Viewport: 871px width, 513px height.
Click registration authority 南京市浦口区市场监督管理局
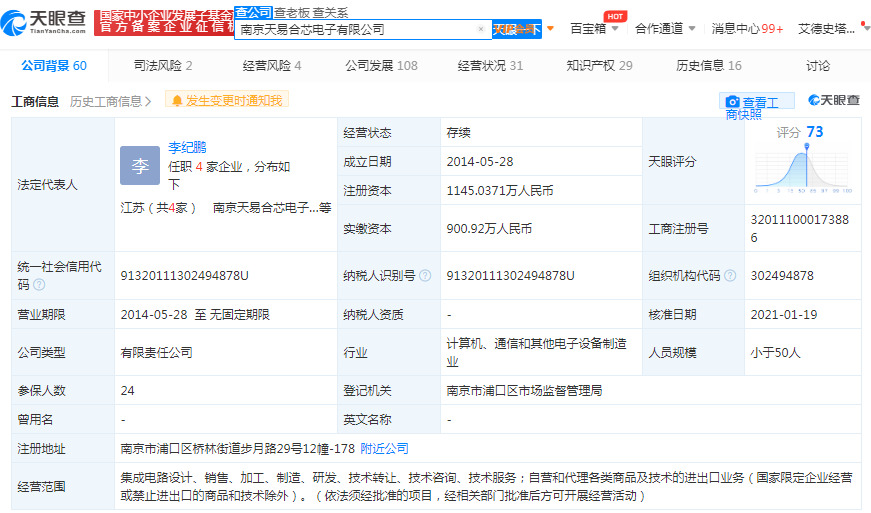524,391
